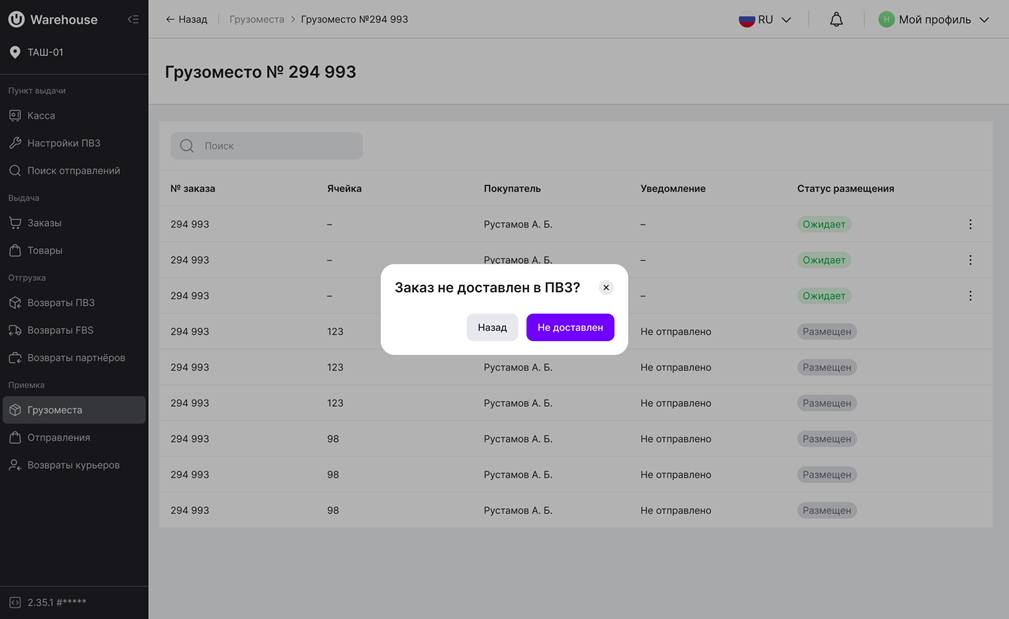The width and height of the screenshot is (1009, 619).
Task: Click the location pin icon for ТАШ-01
Action: click(x=15, y=52)
